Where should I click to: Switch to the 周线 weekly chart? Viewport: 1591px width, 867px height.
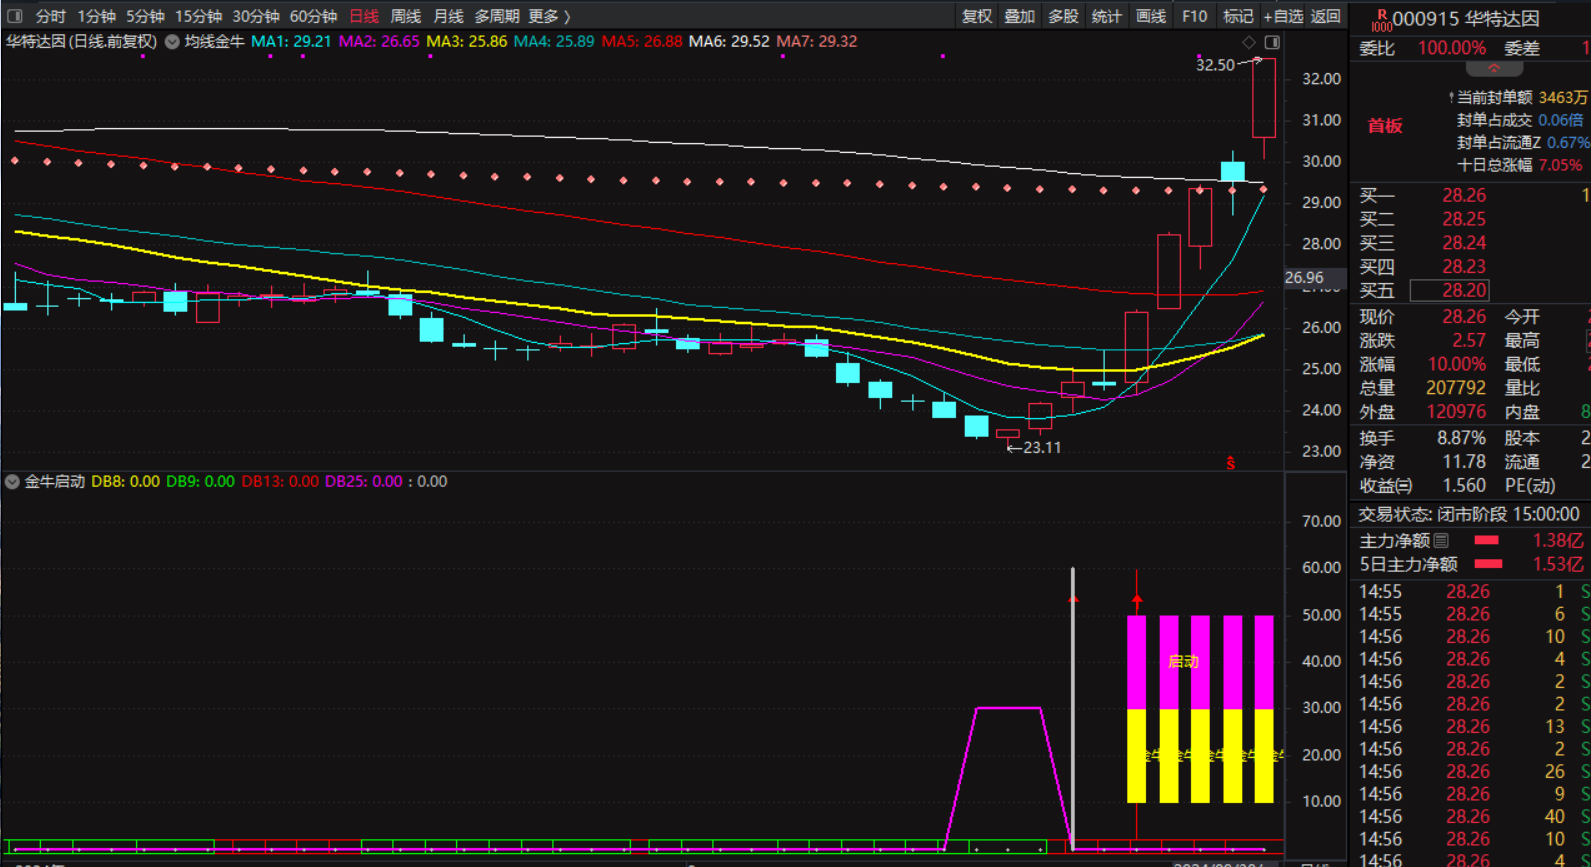[405, 16]
